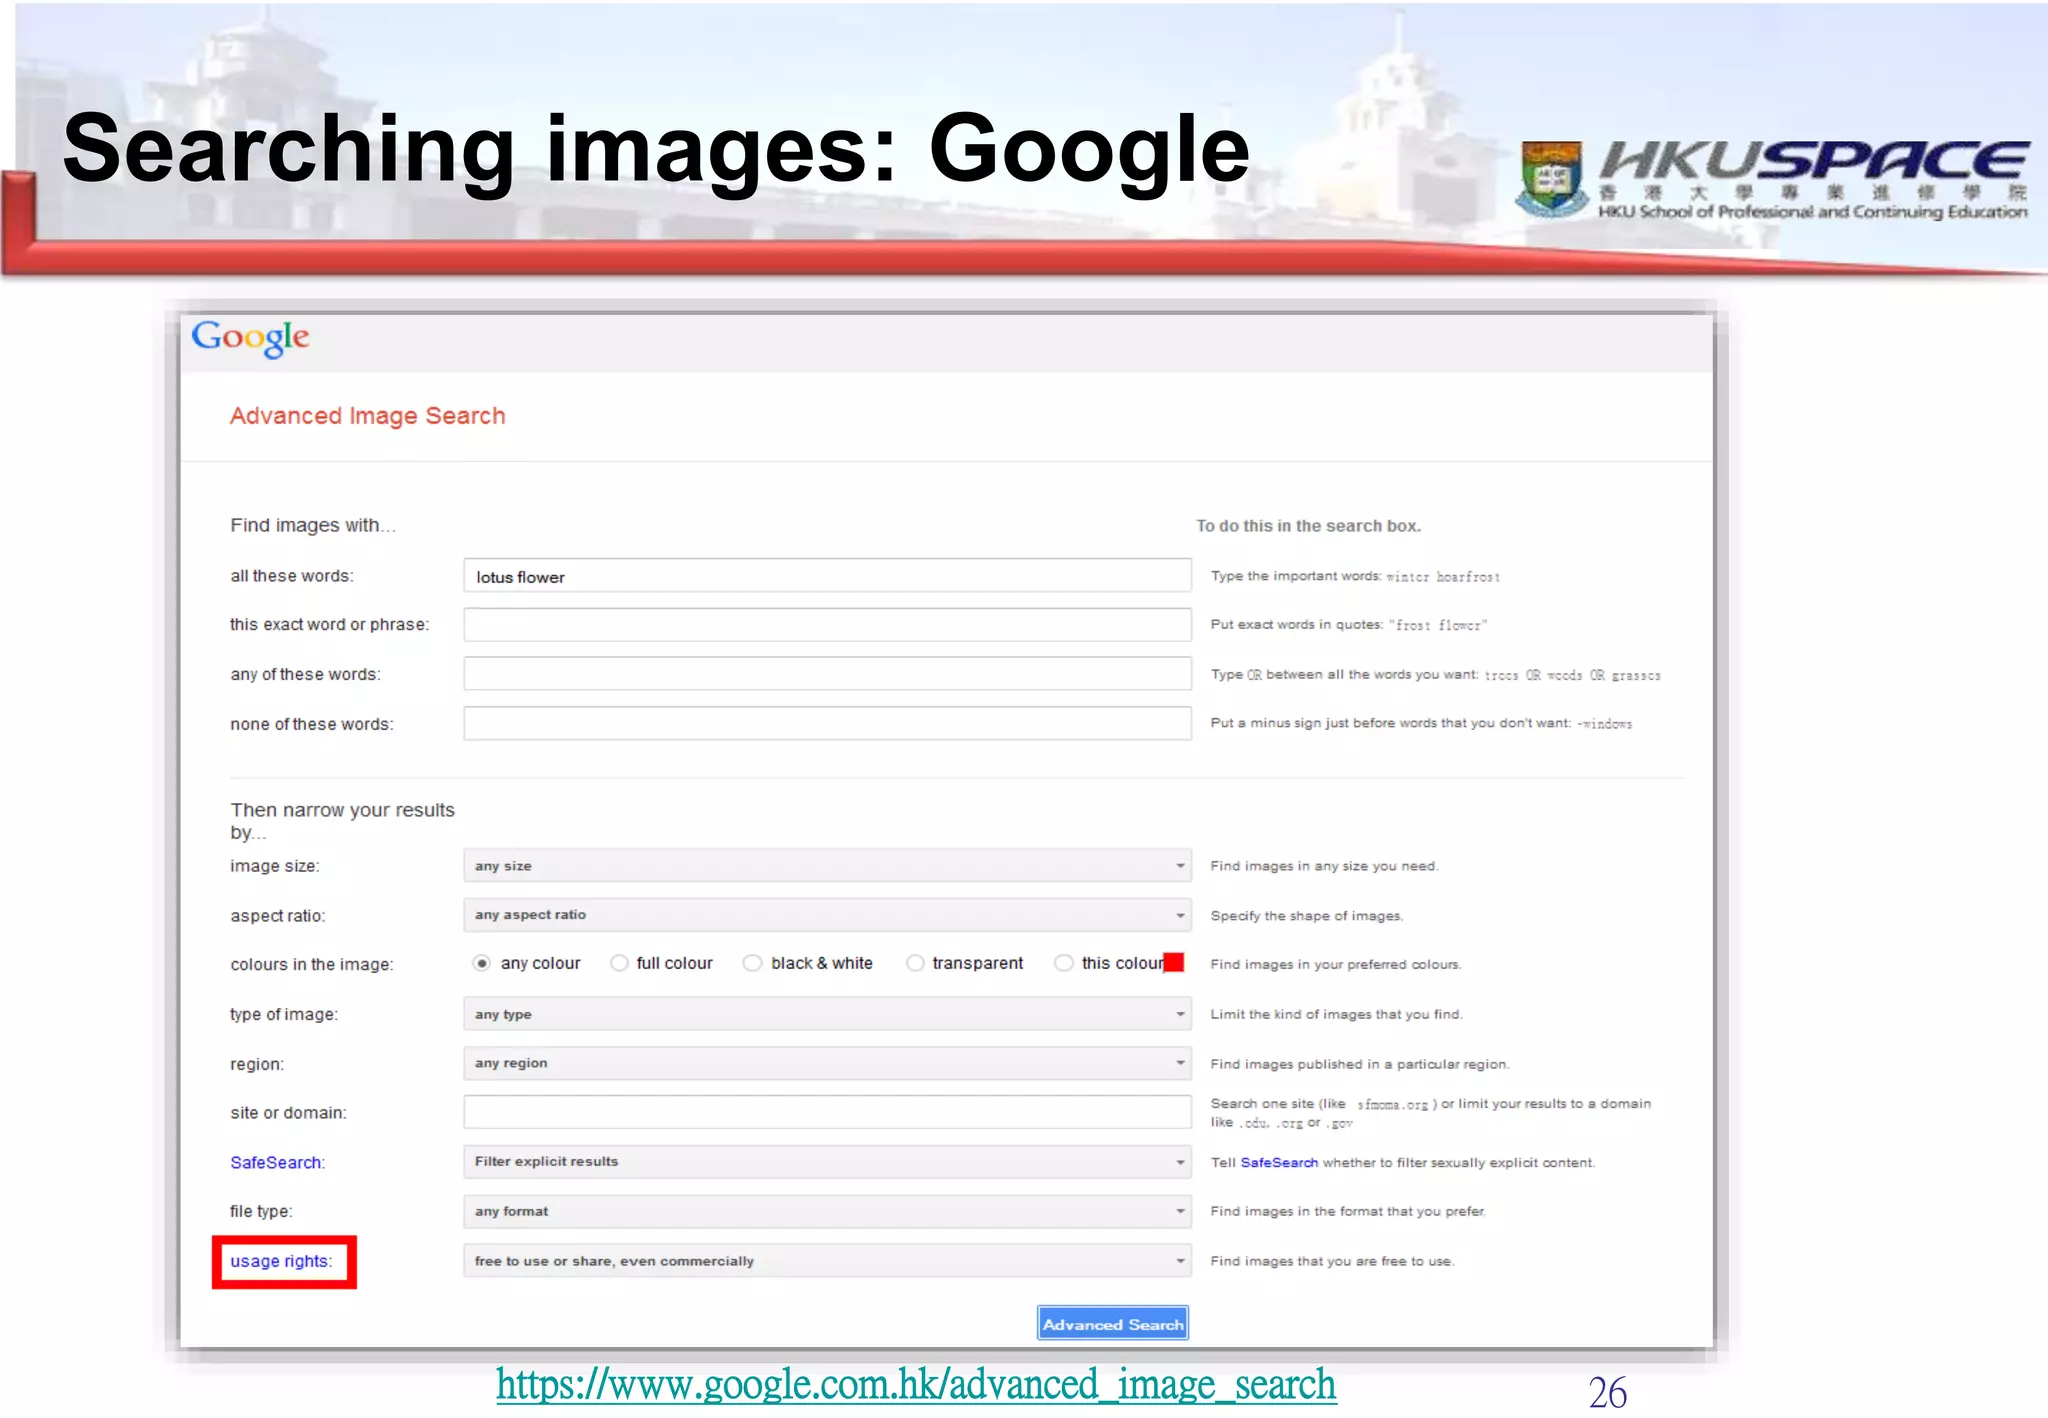Click the 'image size:' label
The image size is (2048, 1418).
pos(275,866)
